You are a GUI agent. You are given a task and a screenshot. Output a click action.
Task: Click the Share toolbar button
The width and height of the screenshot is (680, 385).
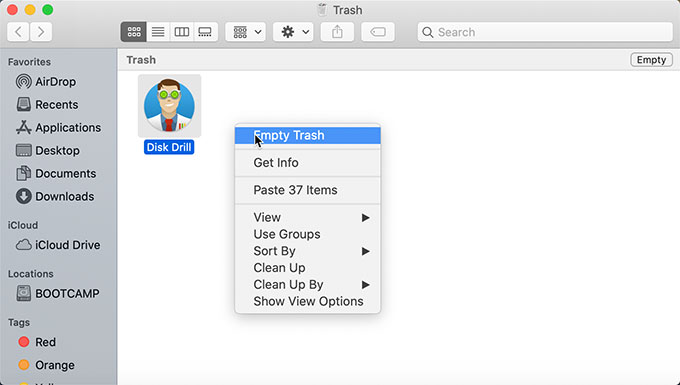coord(337,32)
